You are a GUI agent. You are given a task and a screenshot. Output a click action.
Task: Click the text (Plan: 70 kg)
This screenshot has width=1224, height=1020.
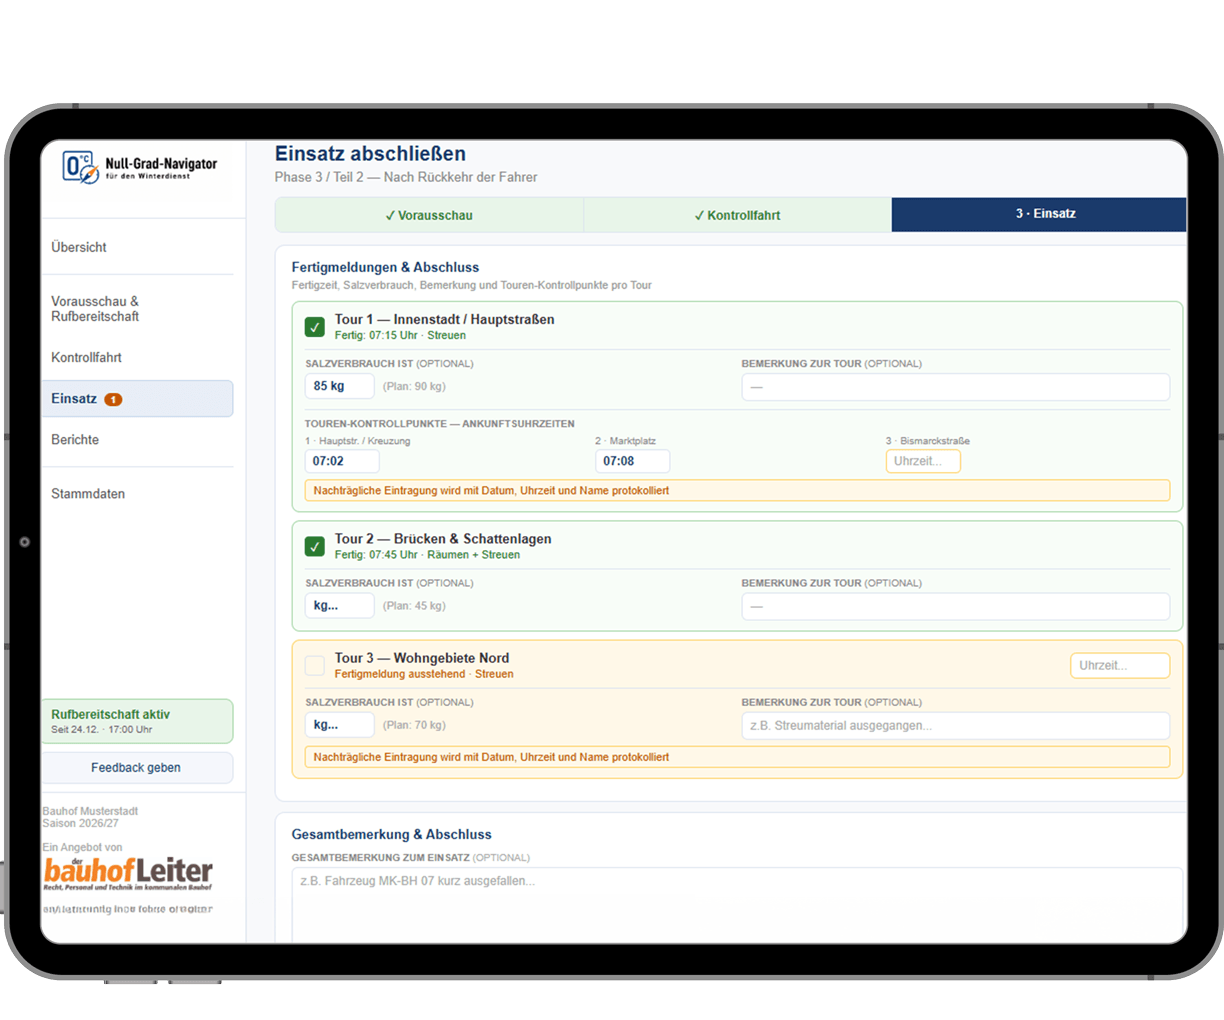pyautogui.click(x=414, y=725)
